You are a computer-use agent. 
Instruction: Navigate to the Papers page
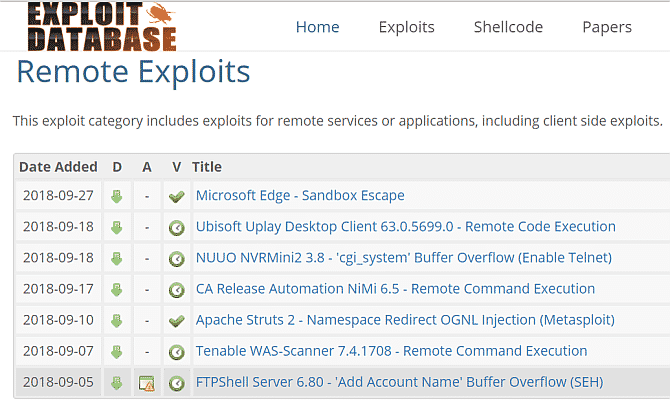tap(607, 27)
